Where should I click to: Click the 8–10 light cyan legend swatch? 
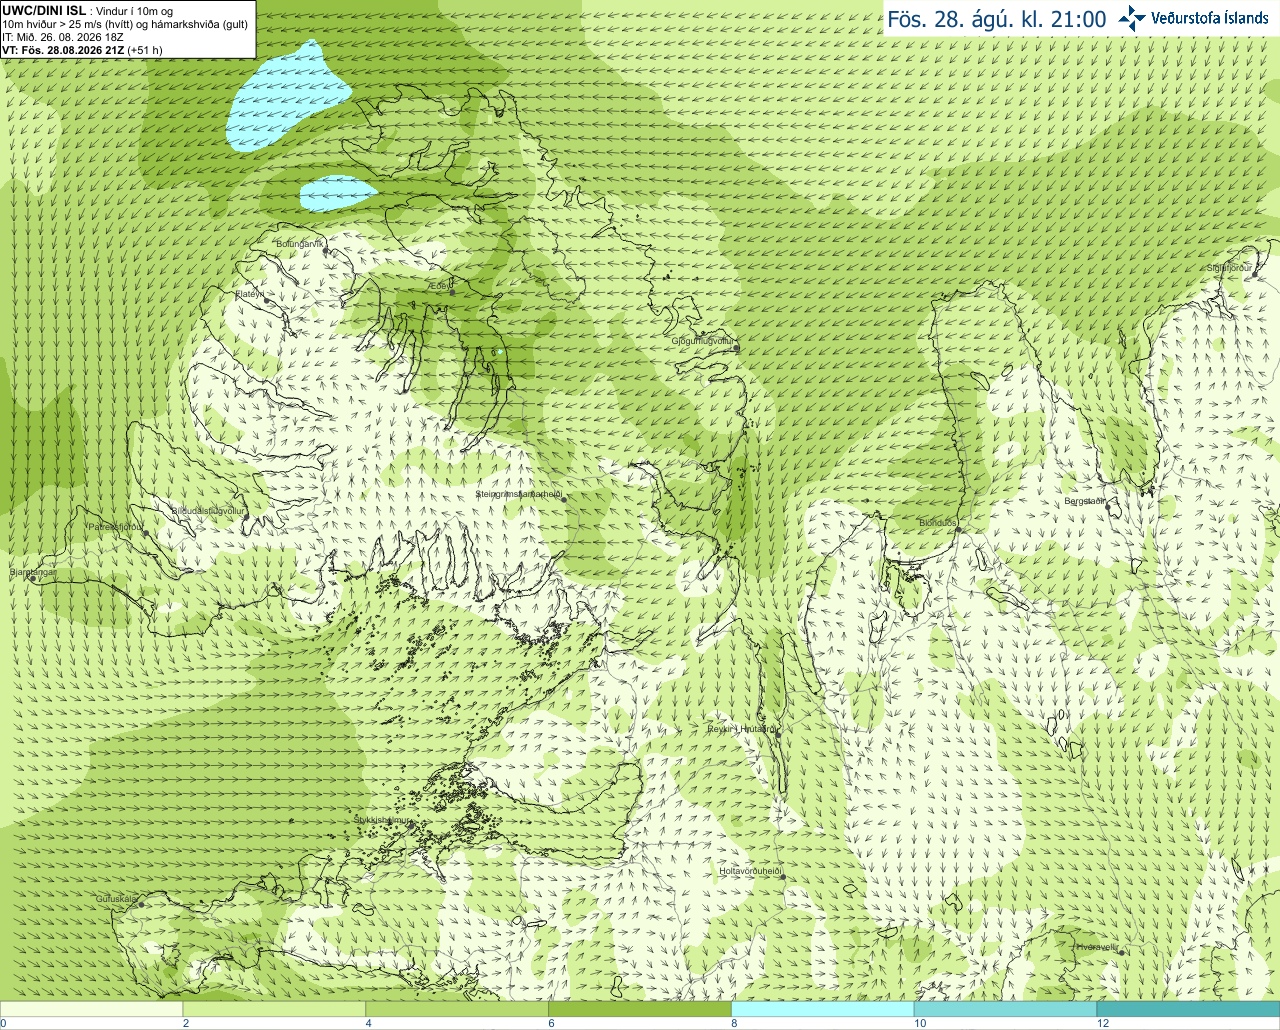pos(823,1009)
